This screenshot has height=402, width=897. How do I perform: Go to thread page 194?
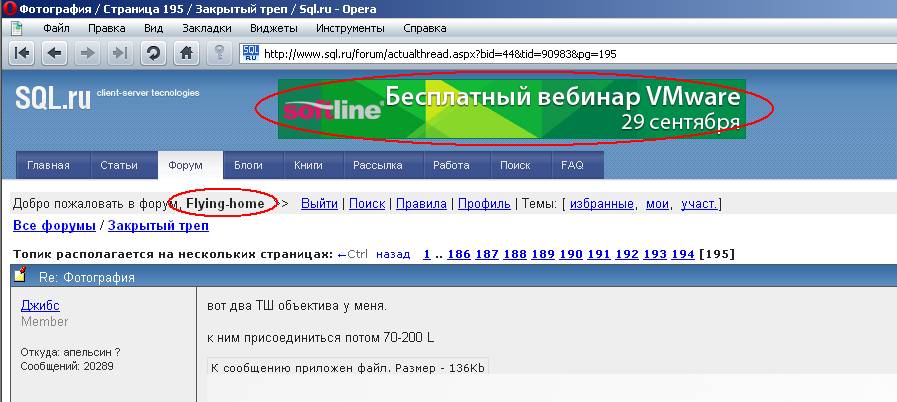(682, 254)
